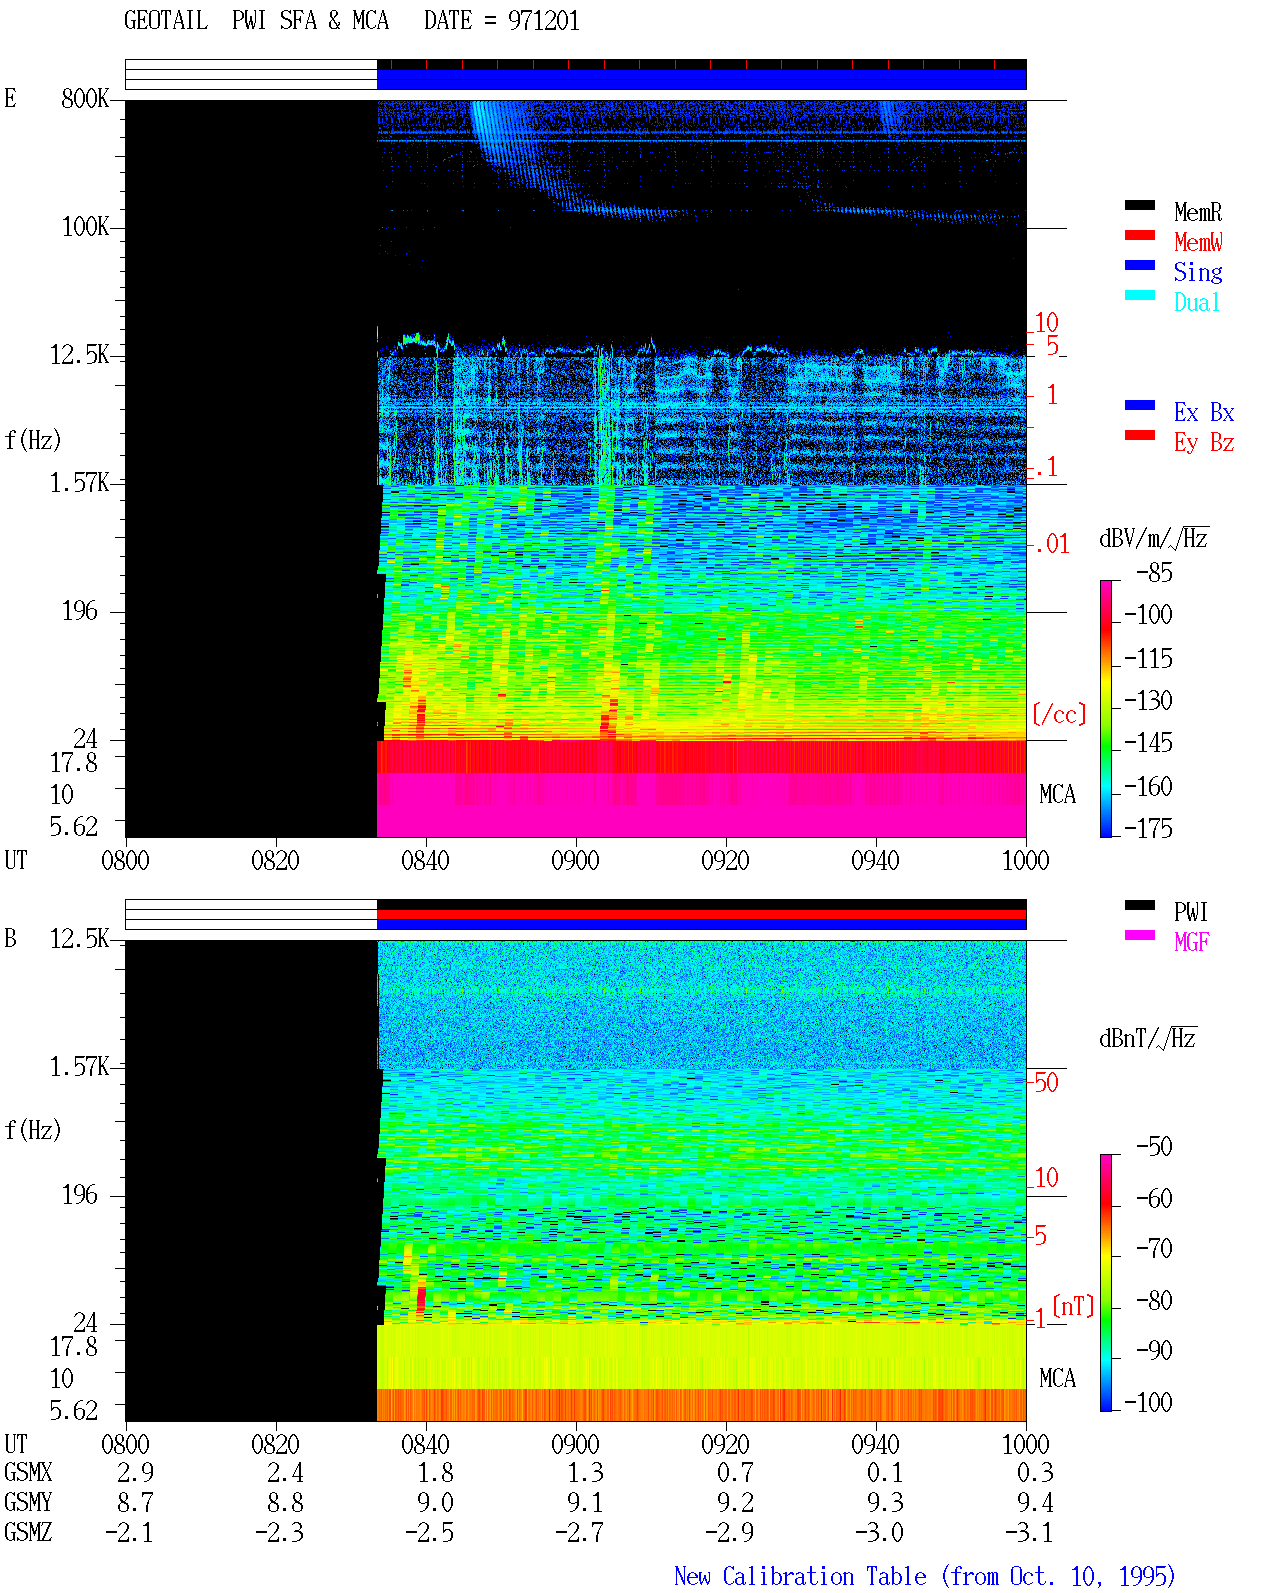Click the New Calibration Table note
This screenshot has height=1593, width=1280.
(925, 1576)
